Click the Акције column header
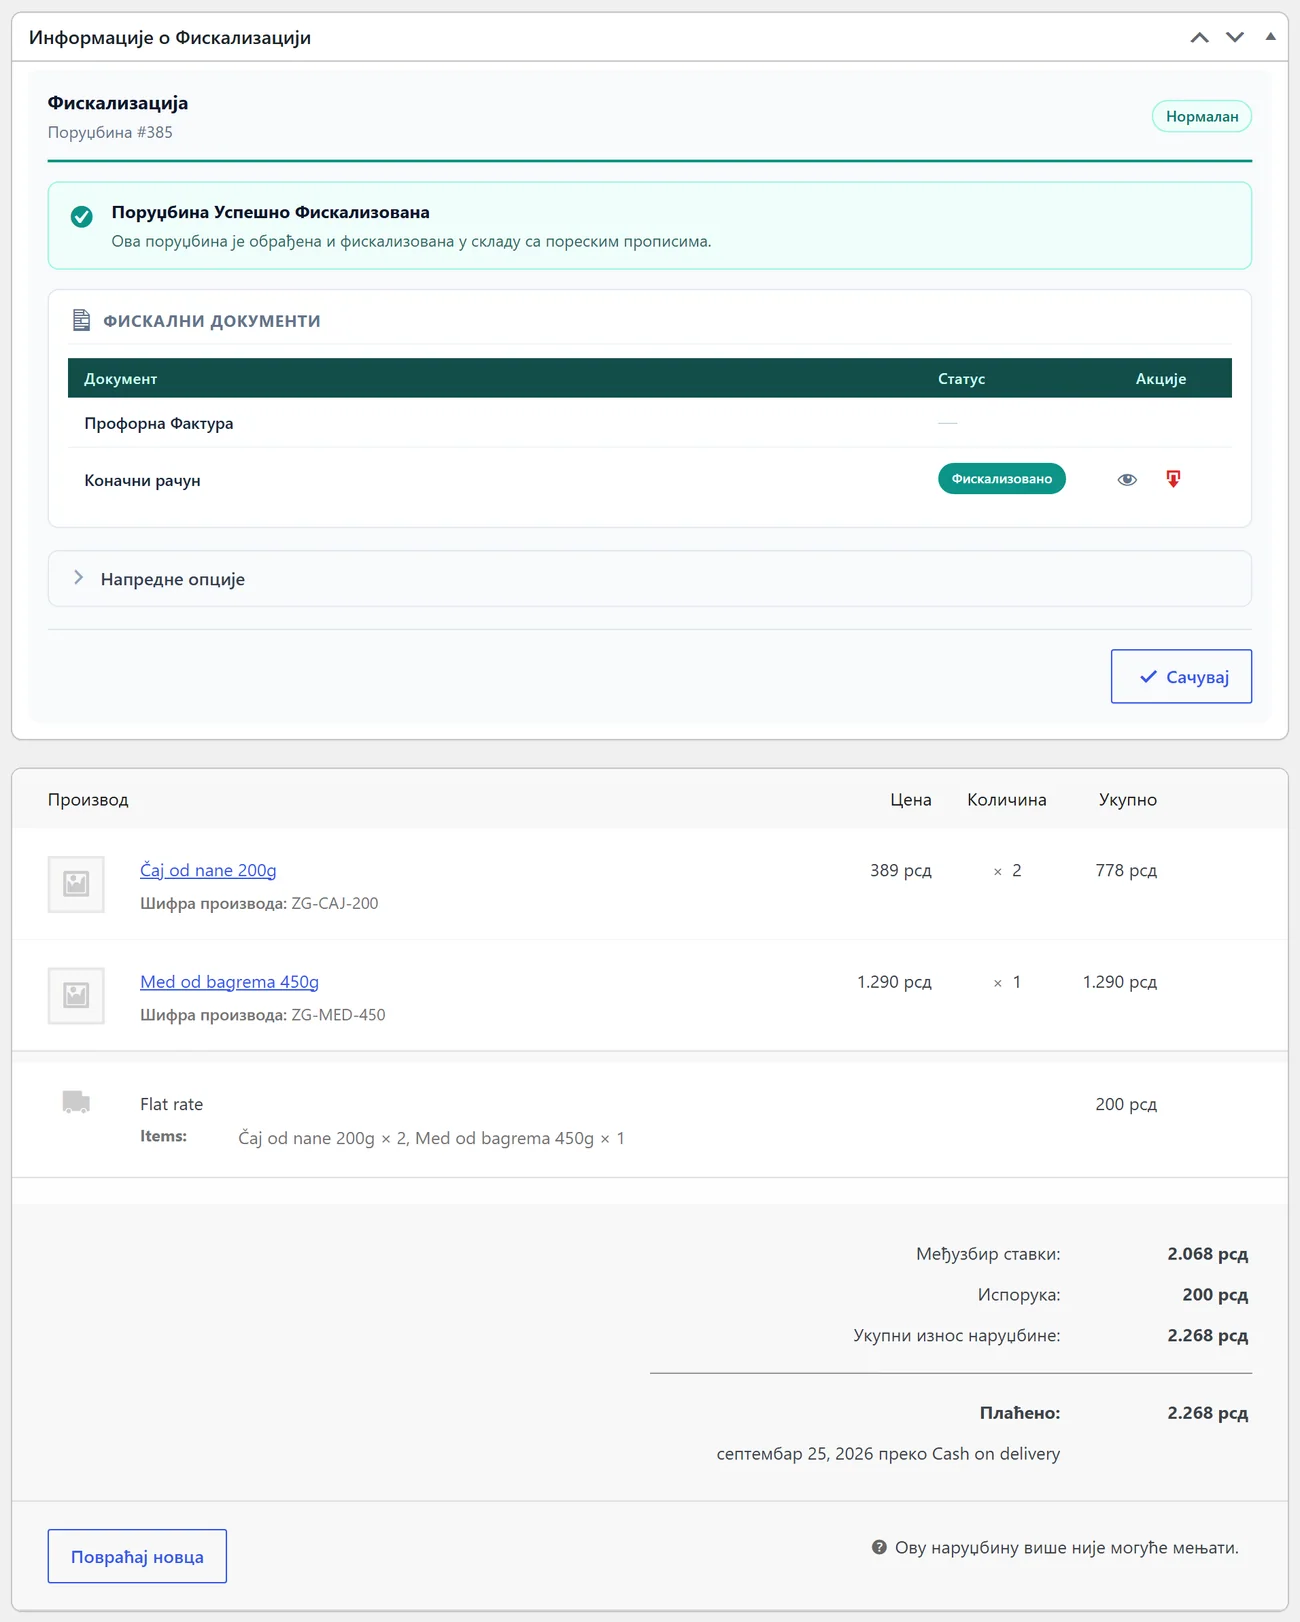 tap(1161, 379)
